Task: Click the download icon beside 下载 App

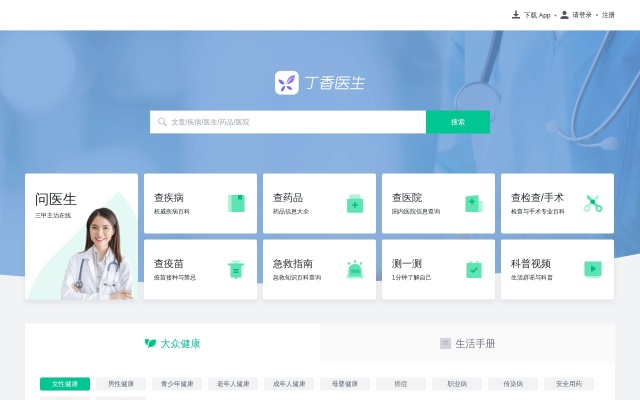Action: point(516,15)
